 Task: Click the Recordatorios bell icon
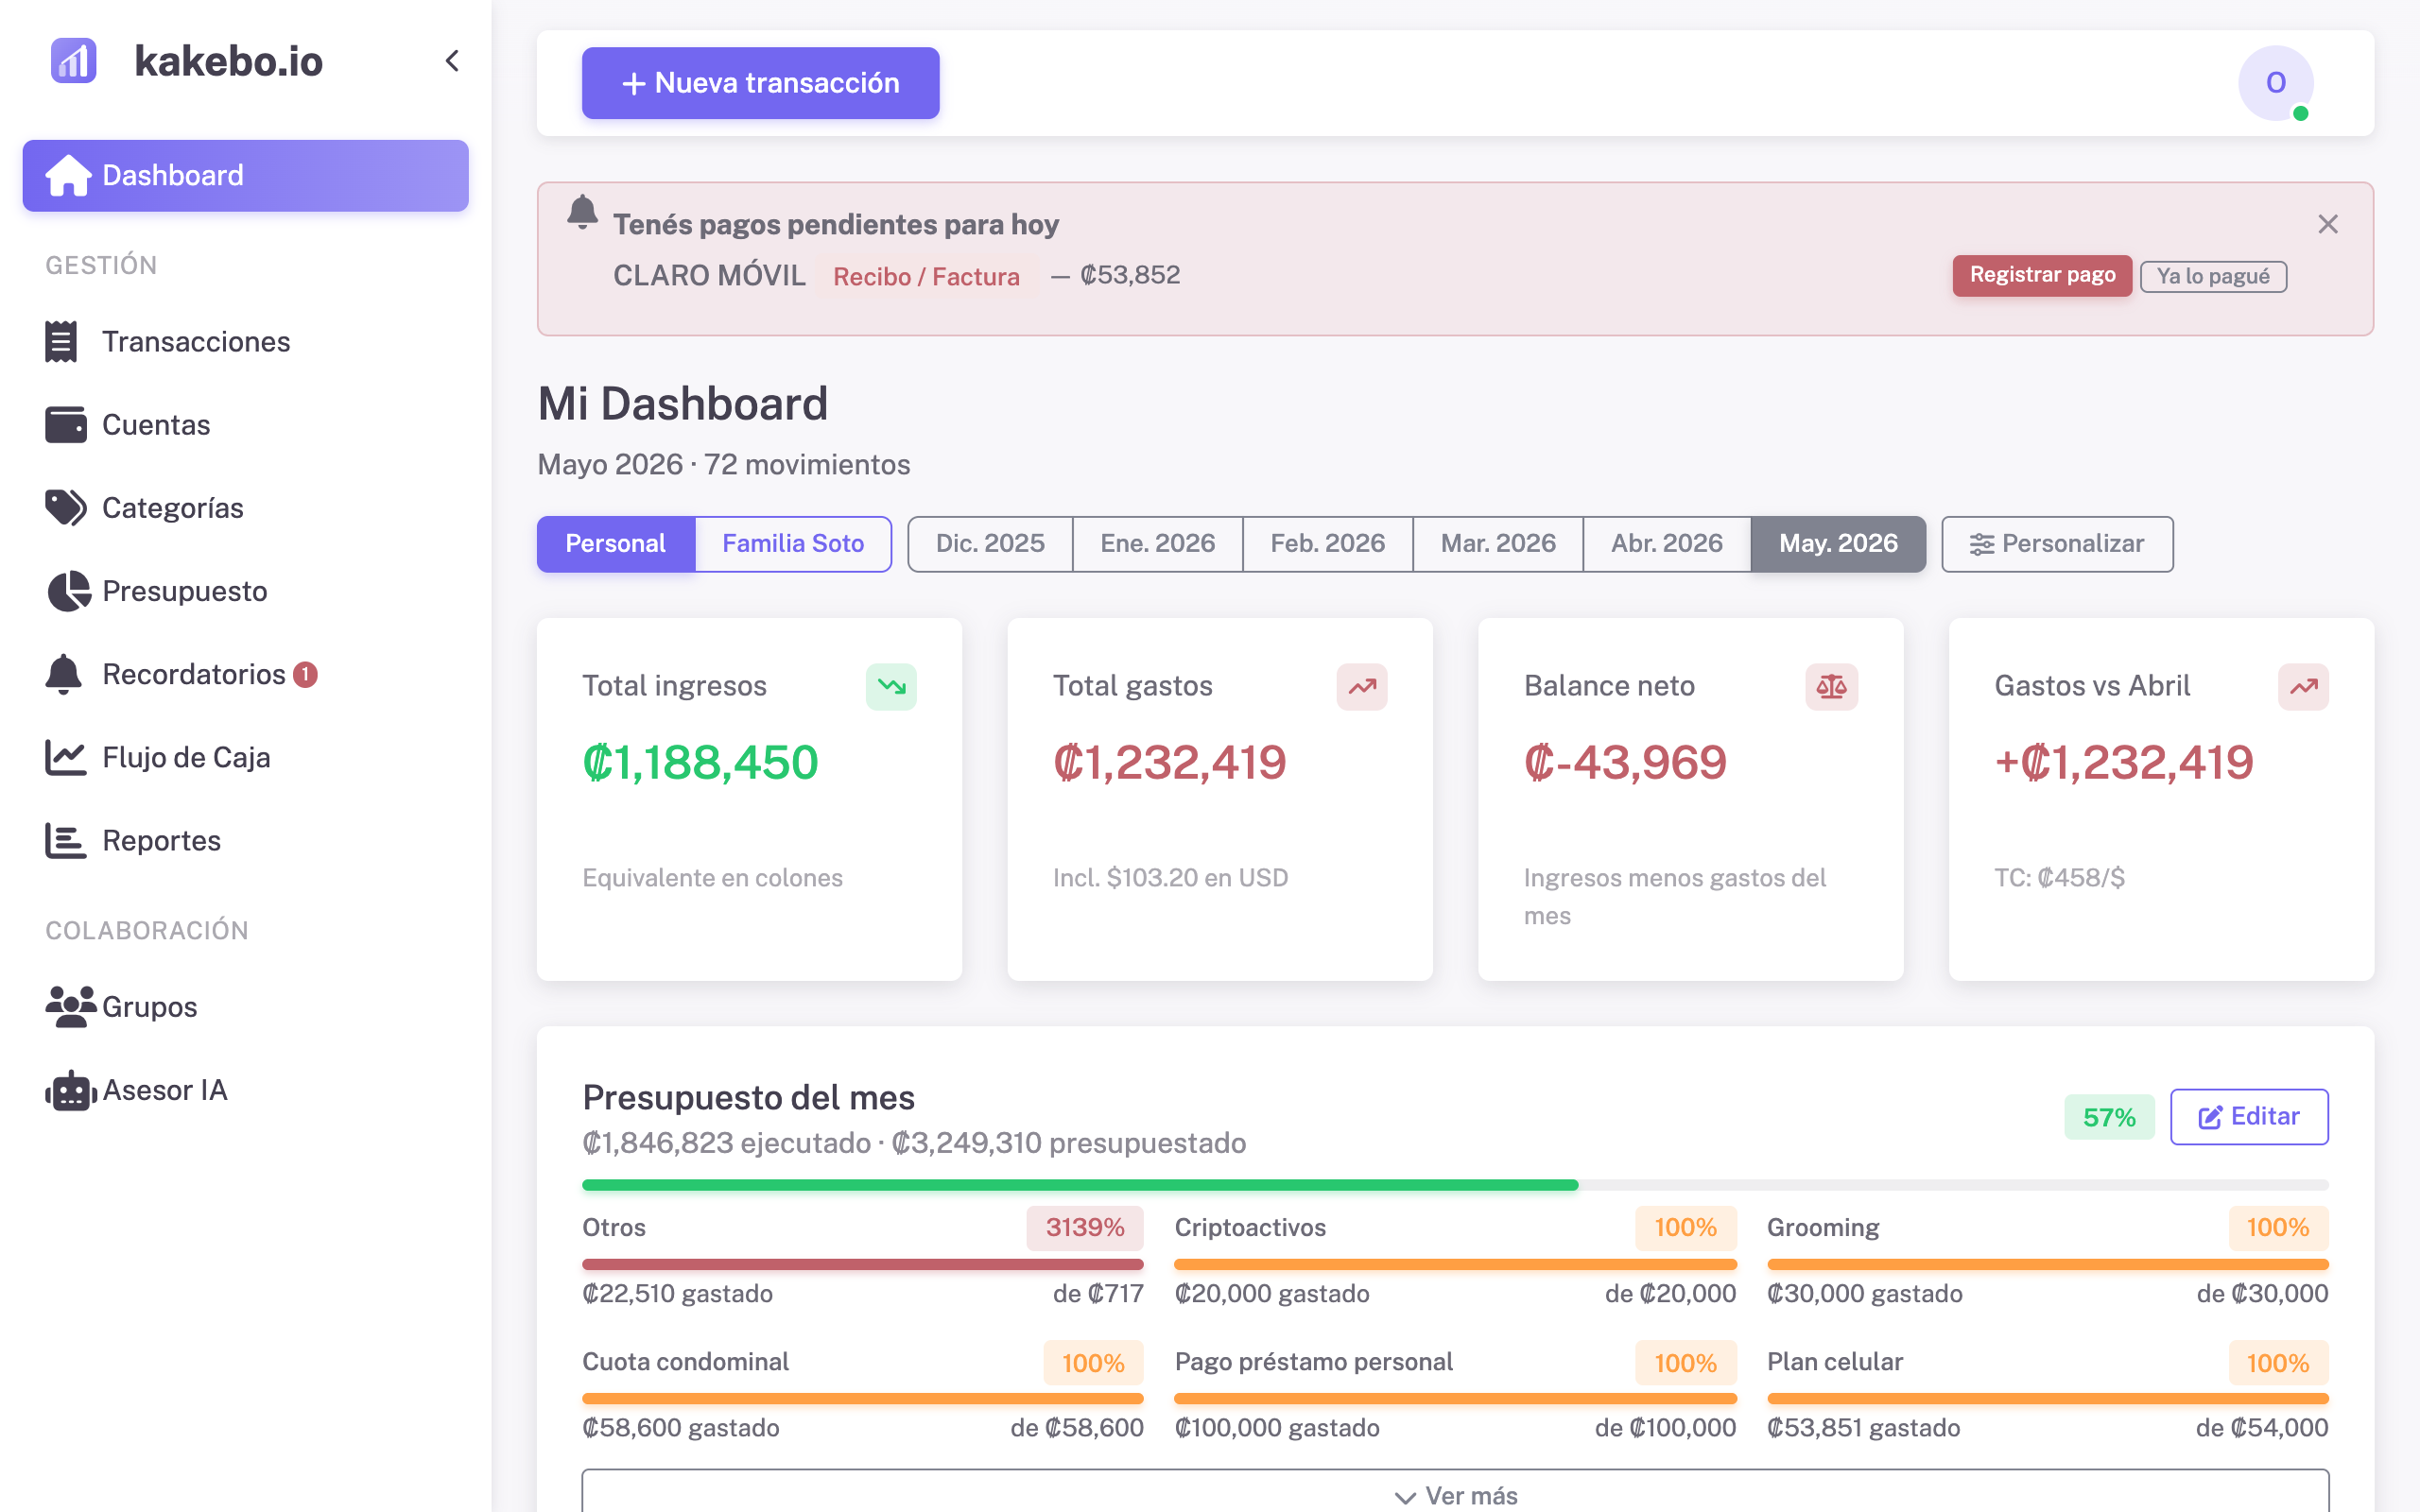tap(64, 674)
